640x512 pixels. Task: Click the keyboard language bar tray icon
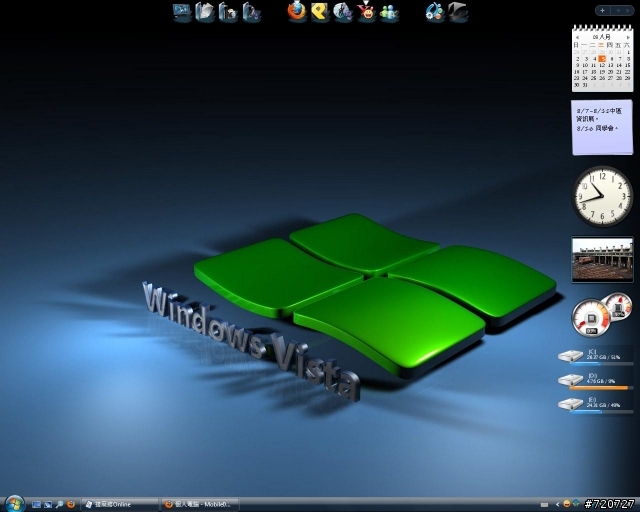pyautogui.click(x=544, y=505)
